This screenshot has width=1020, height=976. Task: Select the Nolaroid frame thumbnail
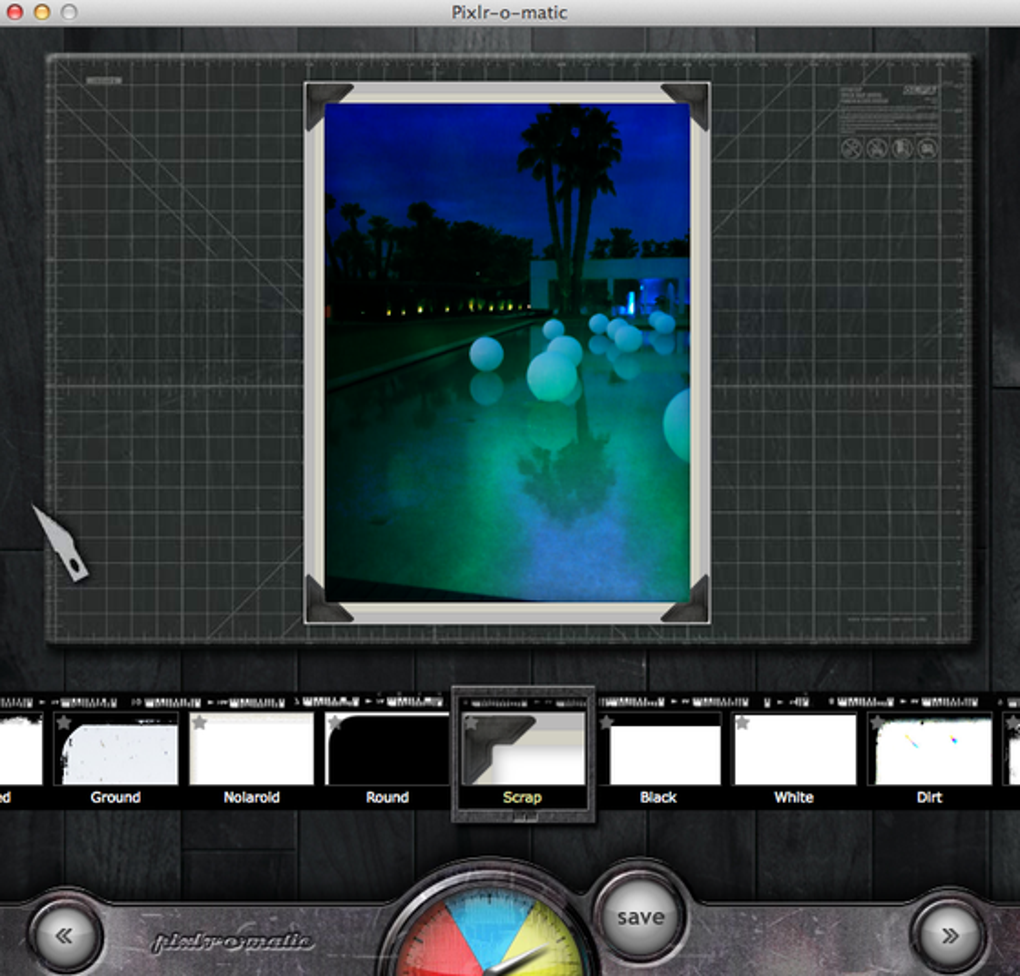coord(251,749)
